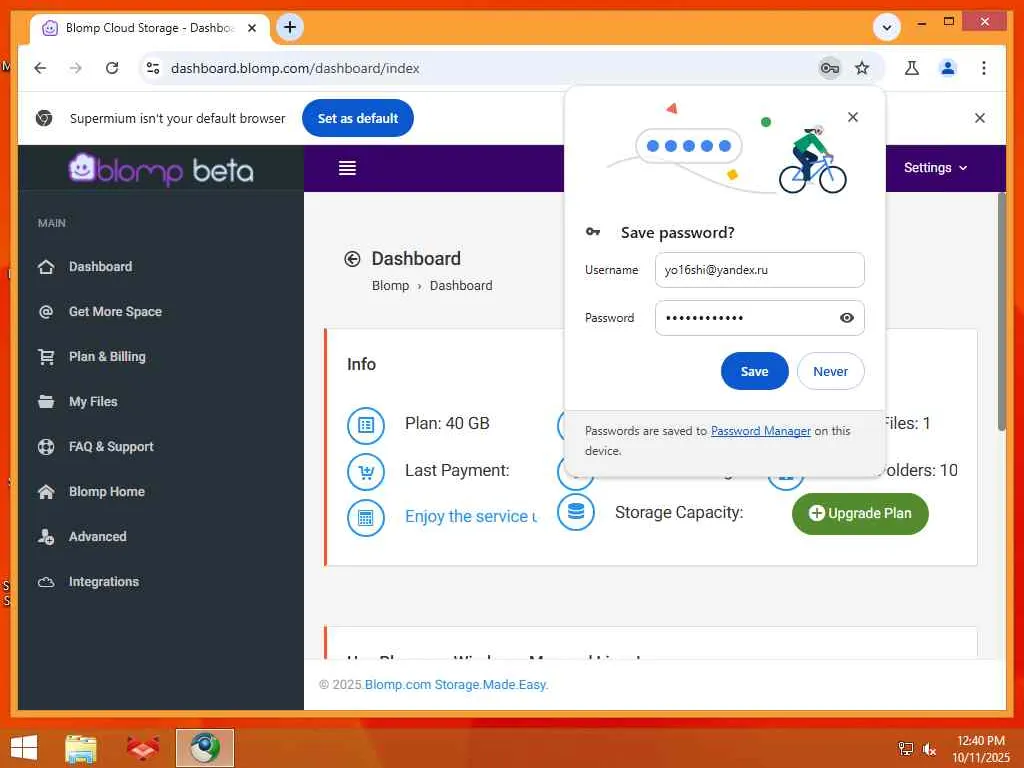
Task: Click the "Storage Capacity:" label
Action: point(679,512)
